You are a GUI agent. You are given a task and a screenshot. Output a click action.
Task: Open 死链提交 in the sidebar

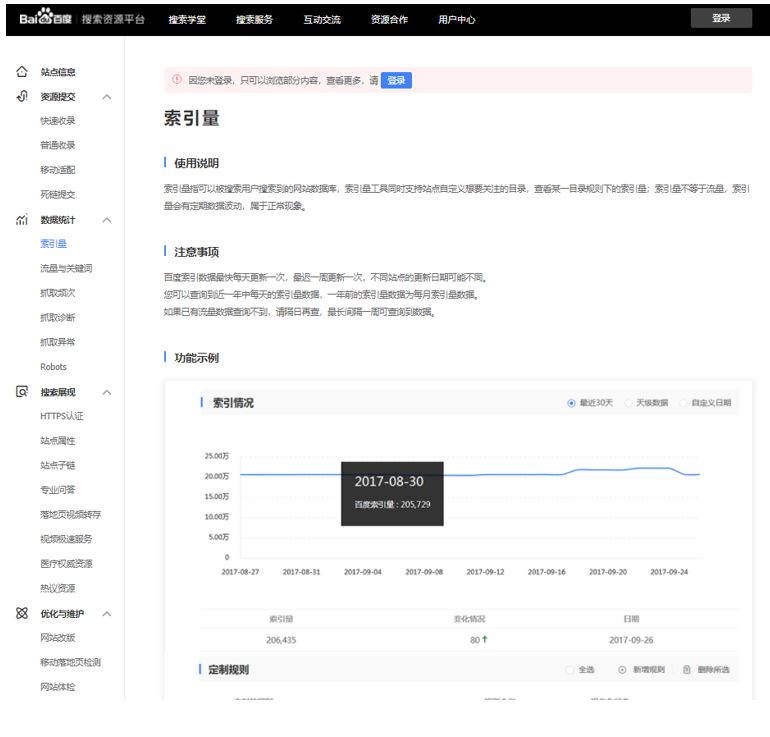(x=58, y=194)
